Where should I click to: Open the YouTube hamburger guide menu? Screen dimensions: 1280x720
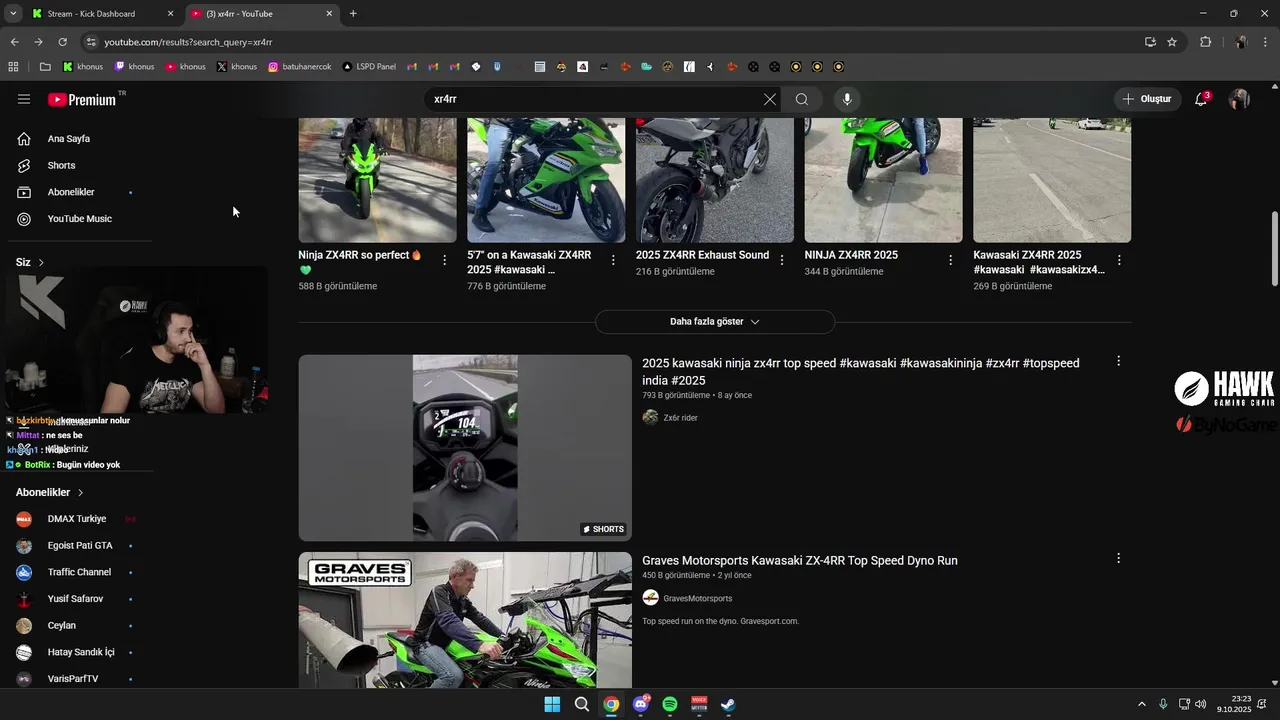24,99
